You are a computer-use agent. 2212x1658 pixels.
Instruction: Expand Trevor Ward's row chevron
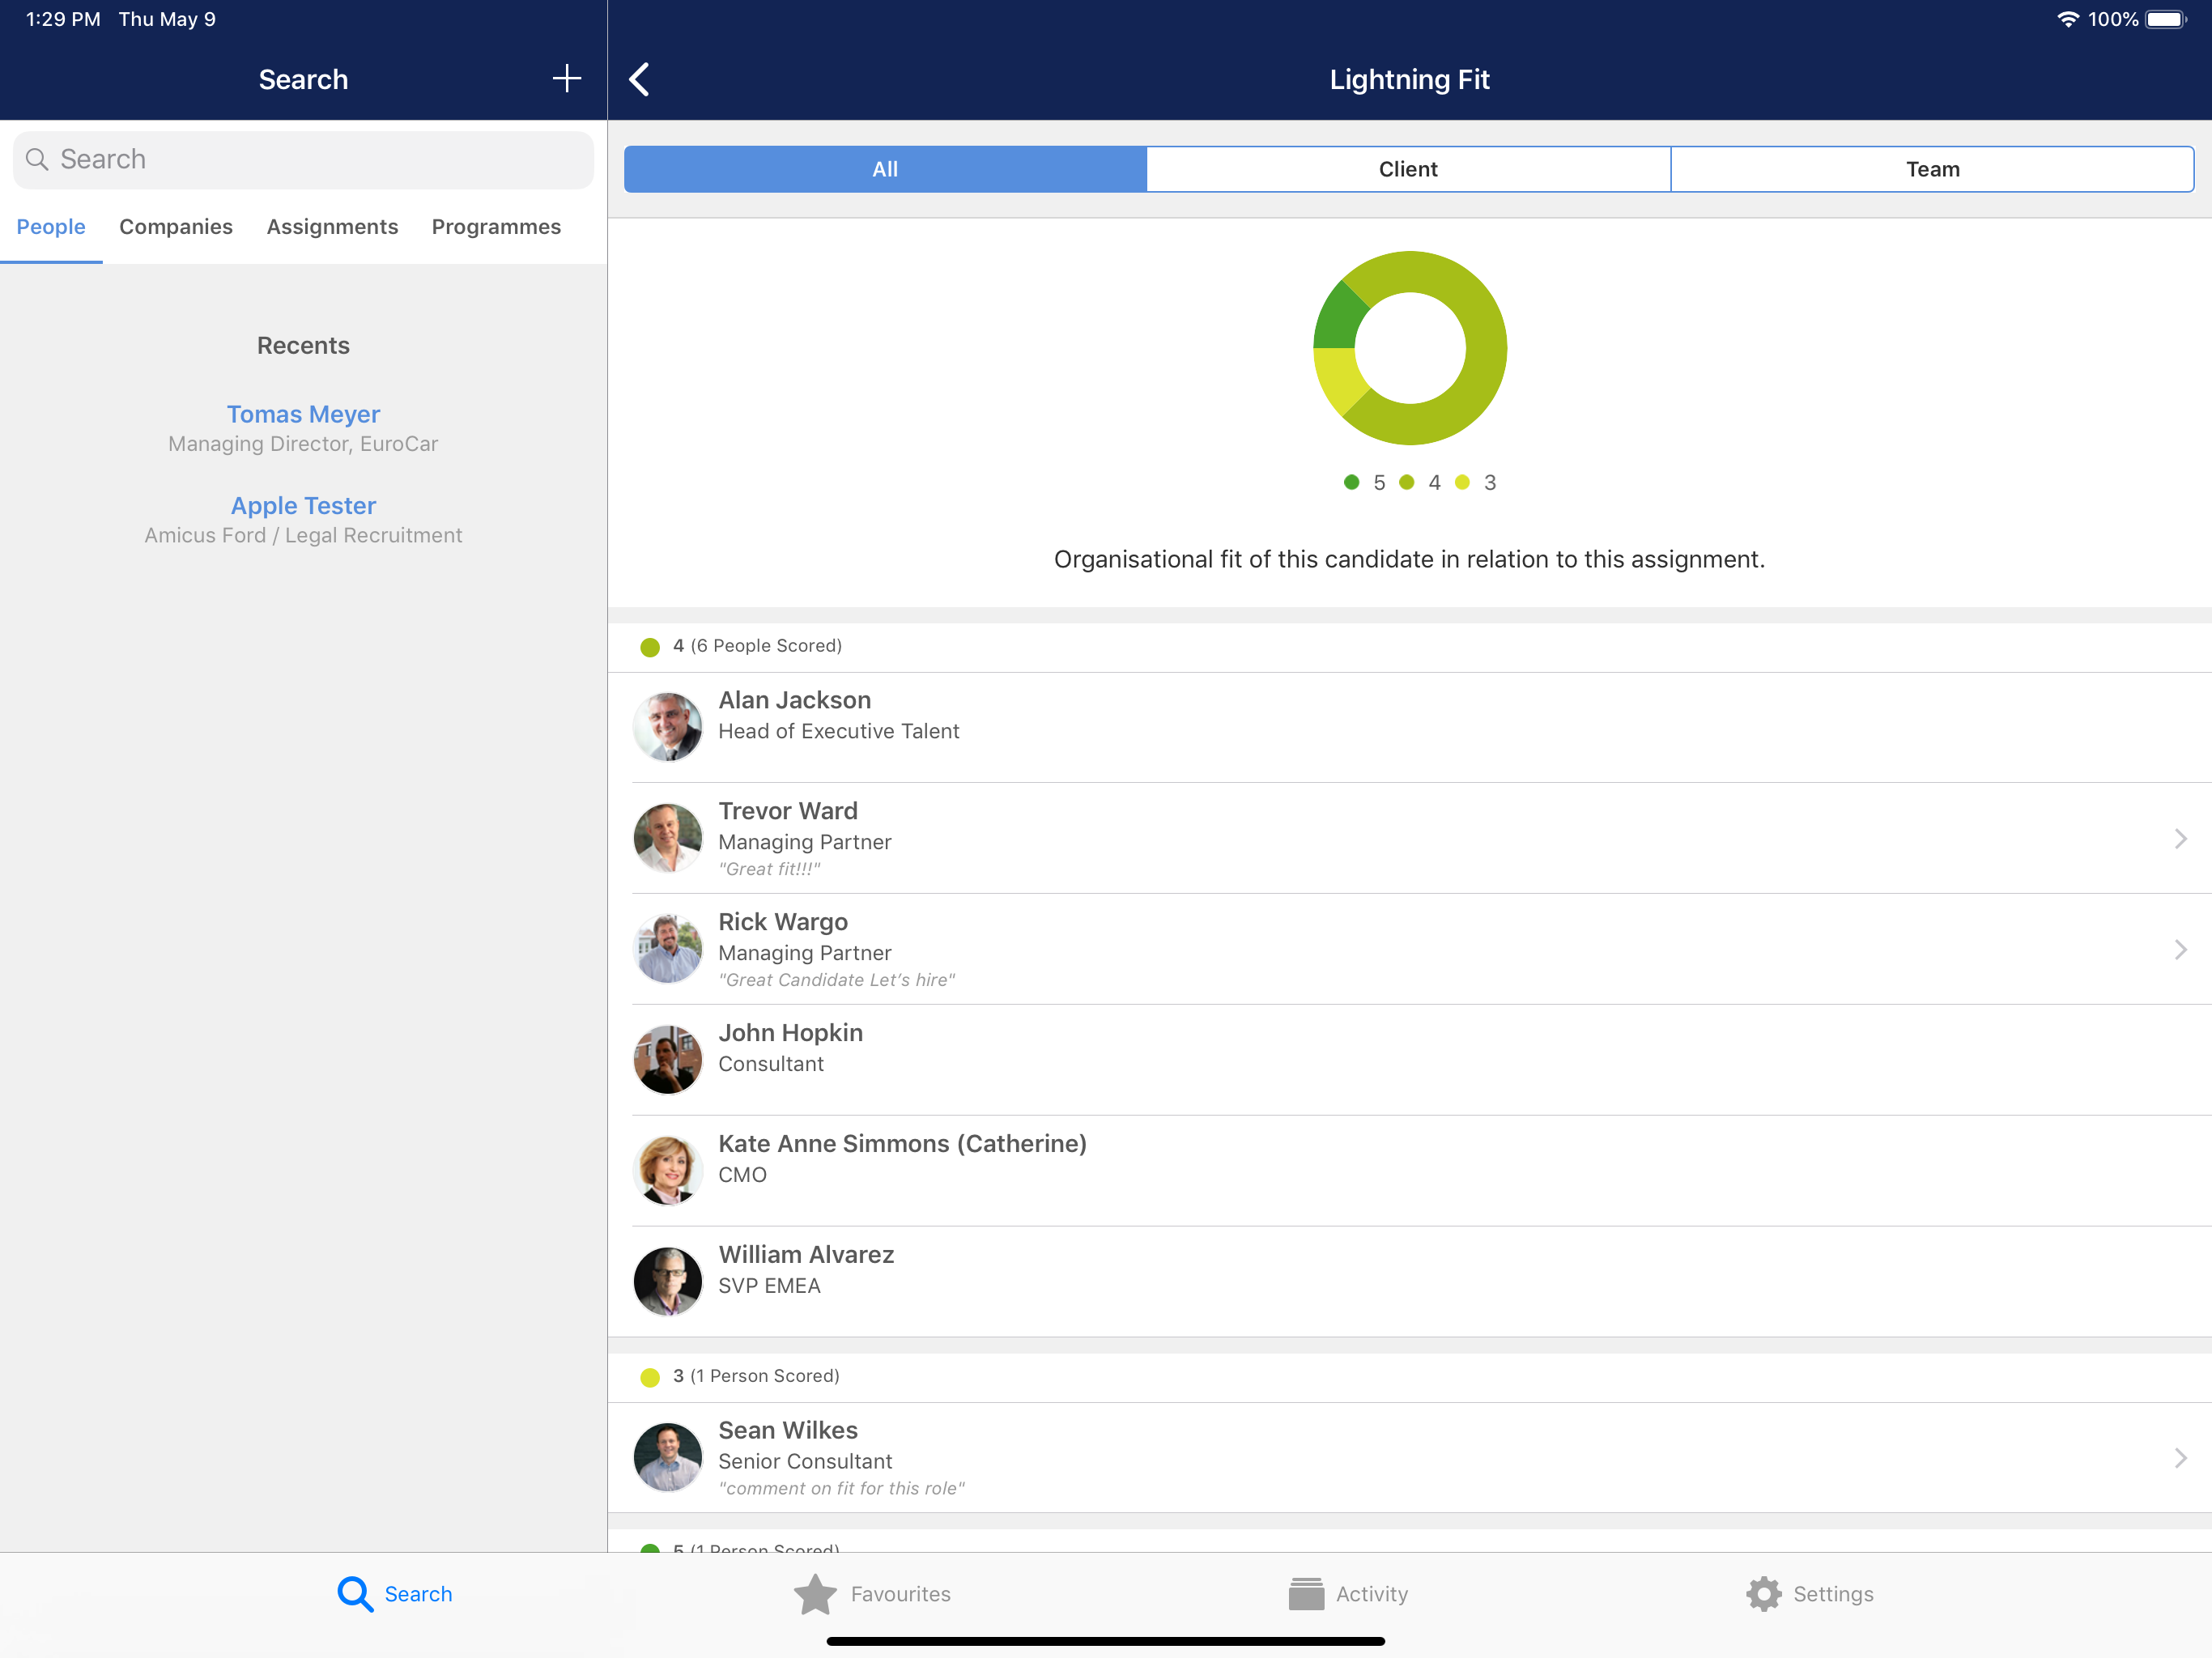click(2180, 838)
